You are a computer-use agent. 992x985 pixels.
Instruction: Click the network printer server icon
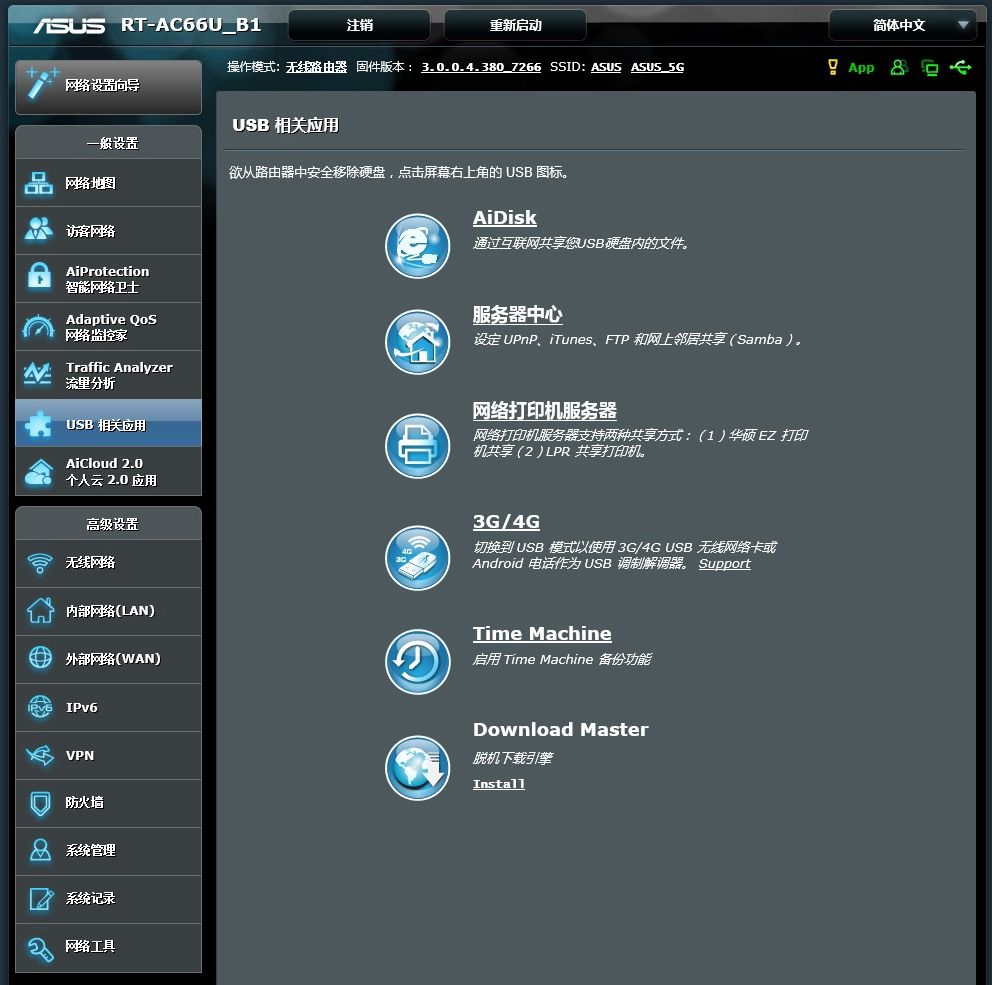click(417, 446)
